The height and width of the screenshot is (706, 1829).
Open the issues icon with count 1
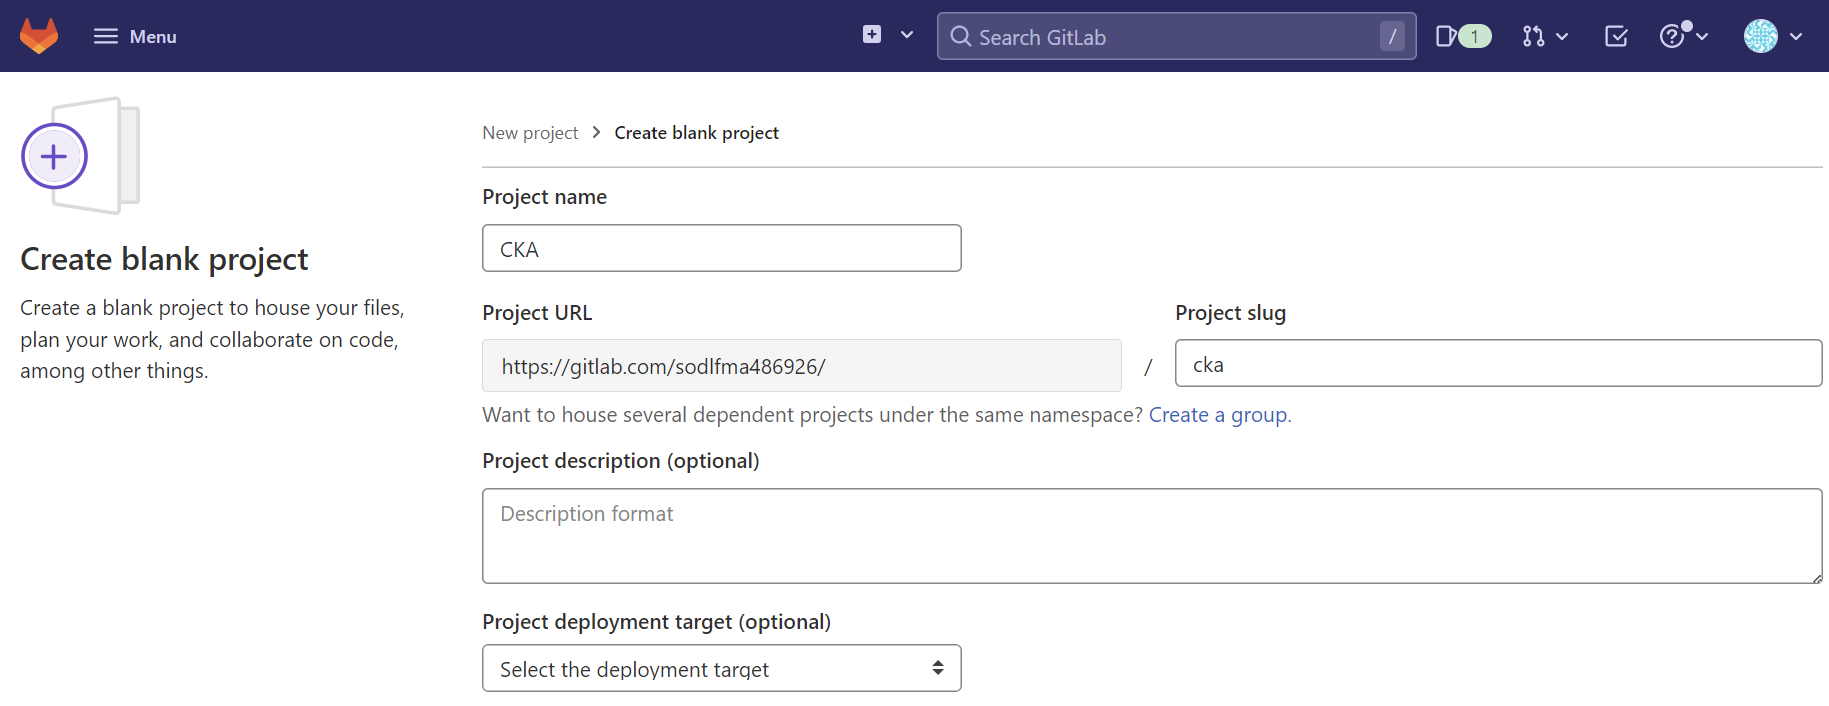[1462, 37]
